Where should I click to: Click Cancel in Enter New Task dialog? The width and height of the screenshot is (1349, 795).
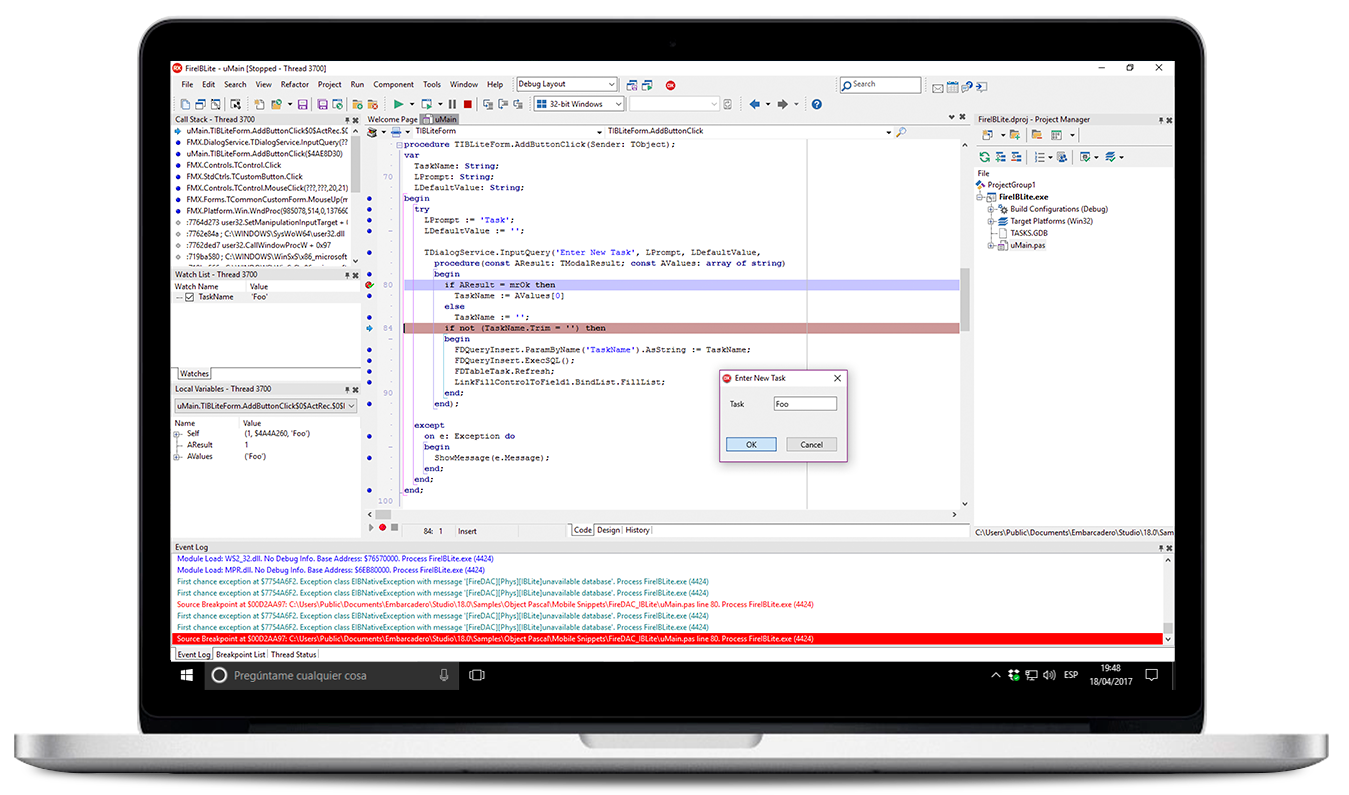tap(811, 445)
